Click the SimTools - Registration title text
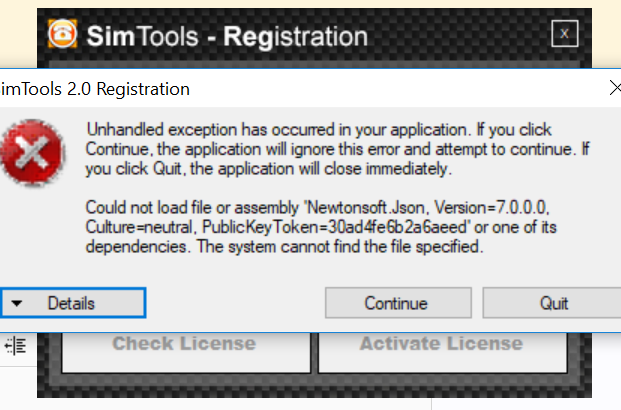 (227, 36)
